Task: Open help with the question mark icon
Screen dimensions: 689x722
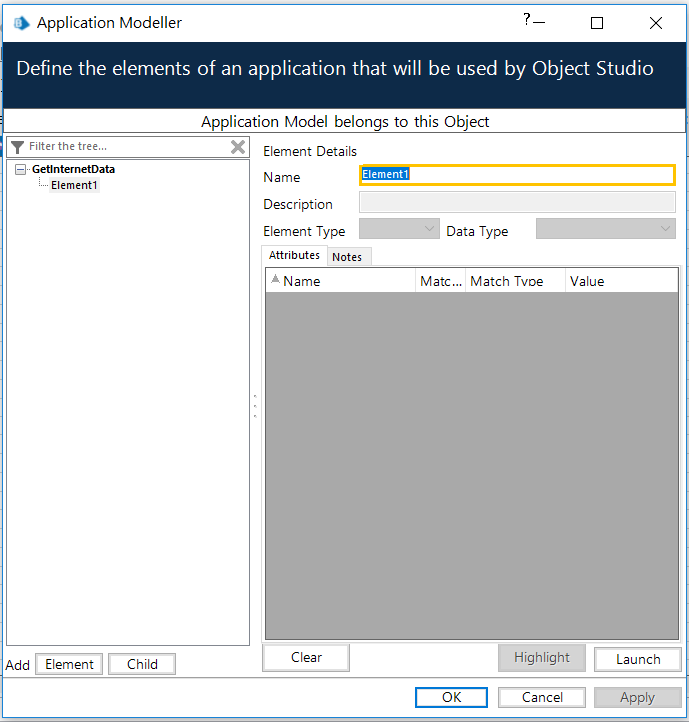Action: pos(527,19)
